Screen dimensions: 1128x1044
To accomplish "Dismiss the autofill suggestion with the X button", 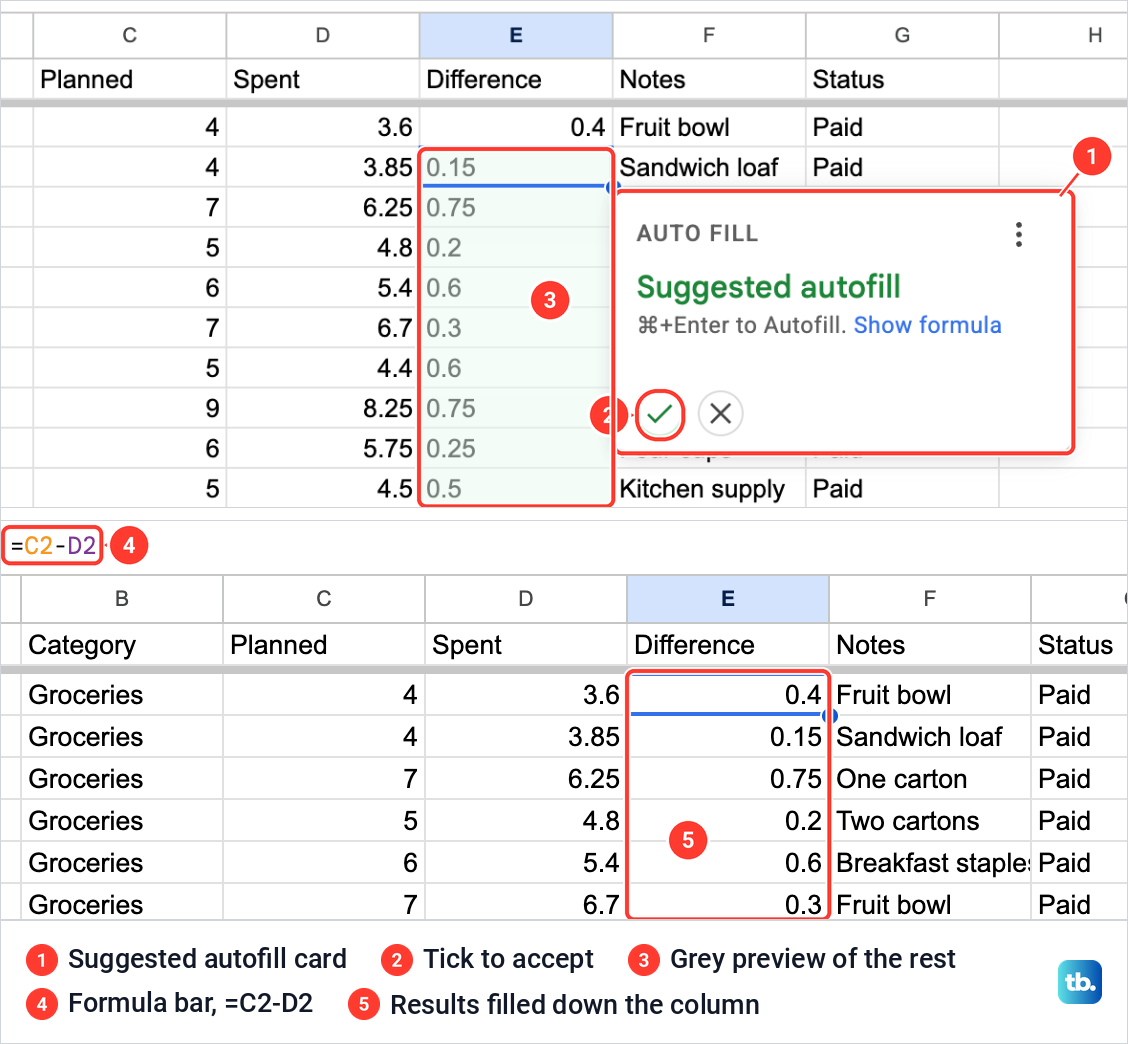I will (x=720, y=414).
